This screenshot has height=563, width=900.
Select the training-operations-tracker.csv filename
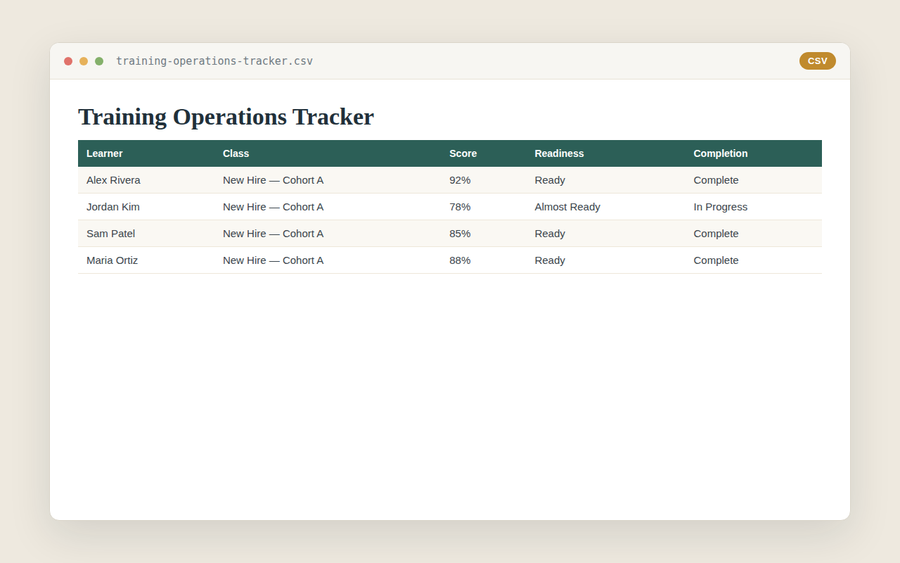pyautogui.click(x=214, y=61)
